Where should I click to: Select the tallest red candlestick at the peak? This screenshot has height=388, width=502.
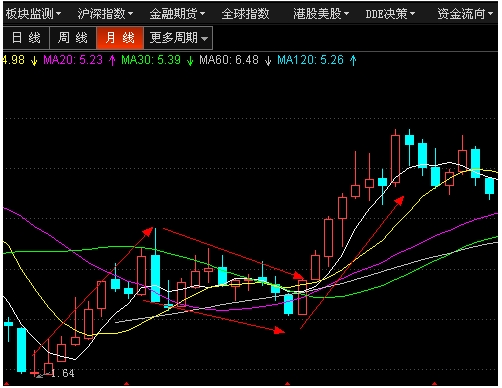click(x=395, y=158)
